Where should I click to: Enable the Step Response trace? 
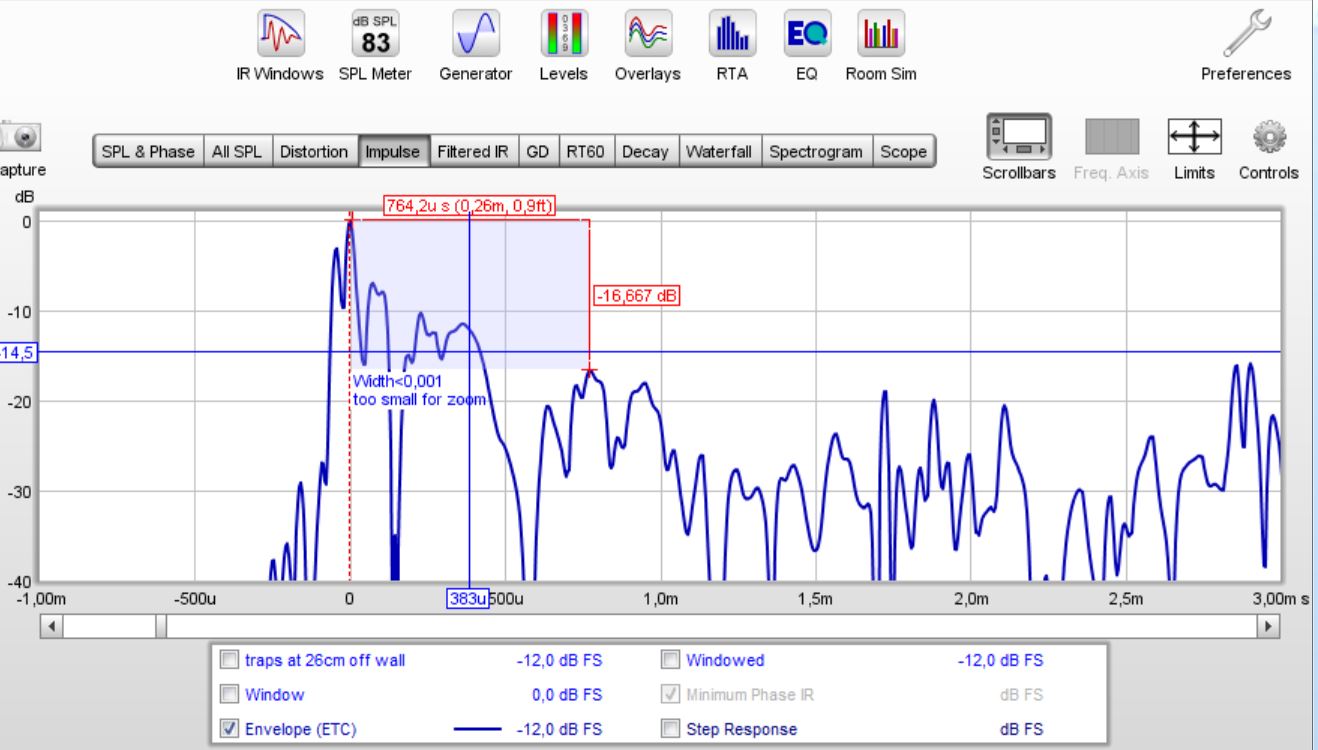pyautogui.click(x=671, y=729)
